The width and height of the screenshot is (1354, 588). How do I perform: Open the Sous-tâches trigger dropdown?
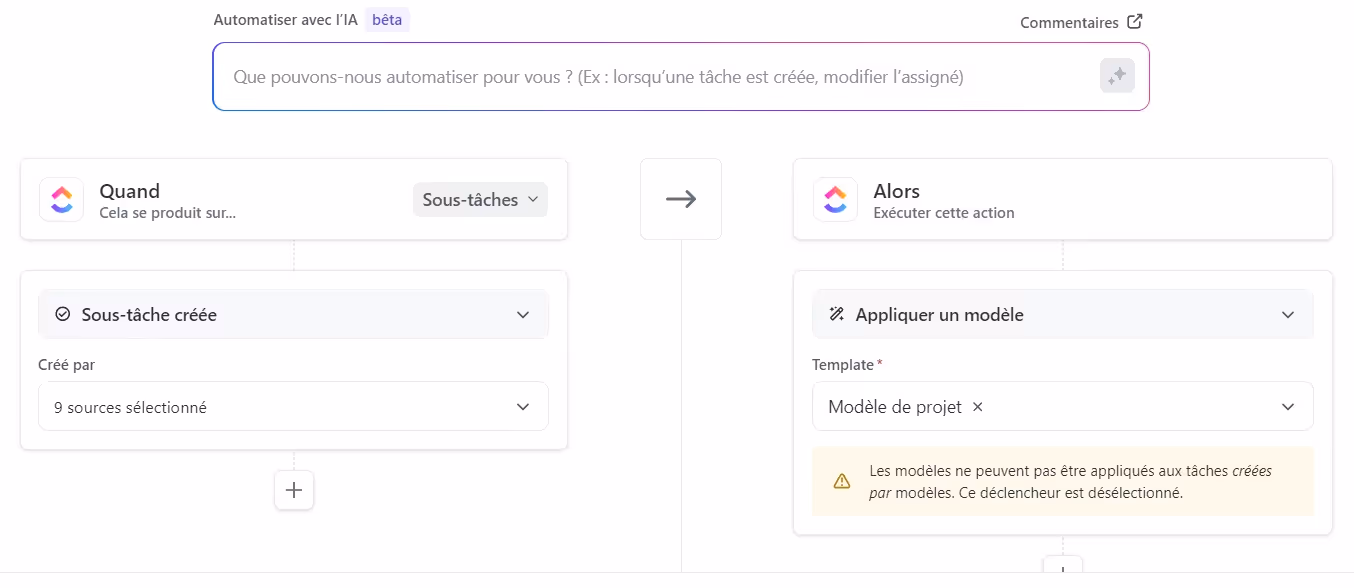480,199
